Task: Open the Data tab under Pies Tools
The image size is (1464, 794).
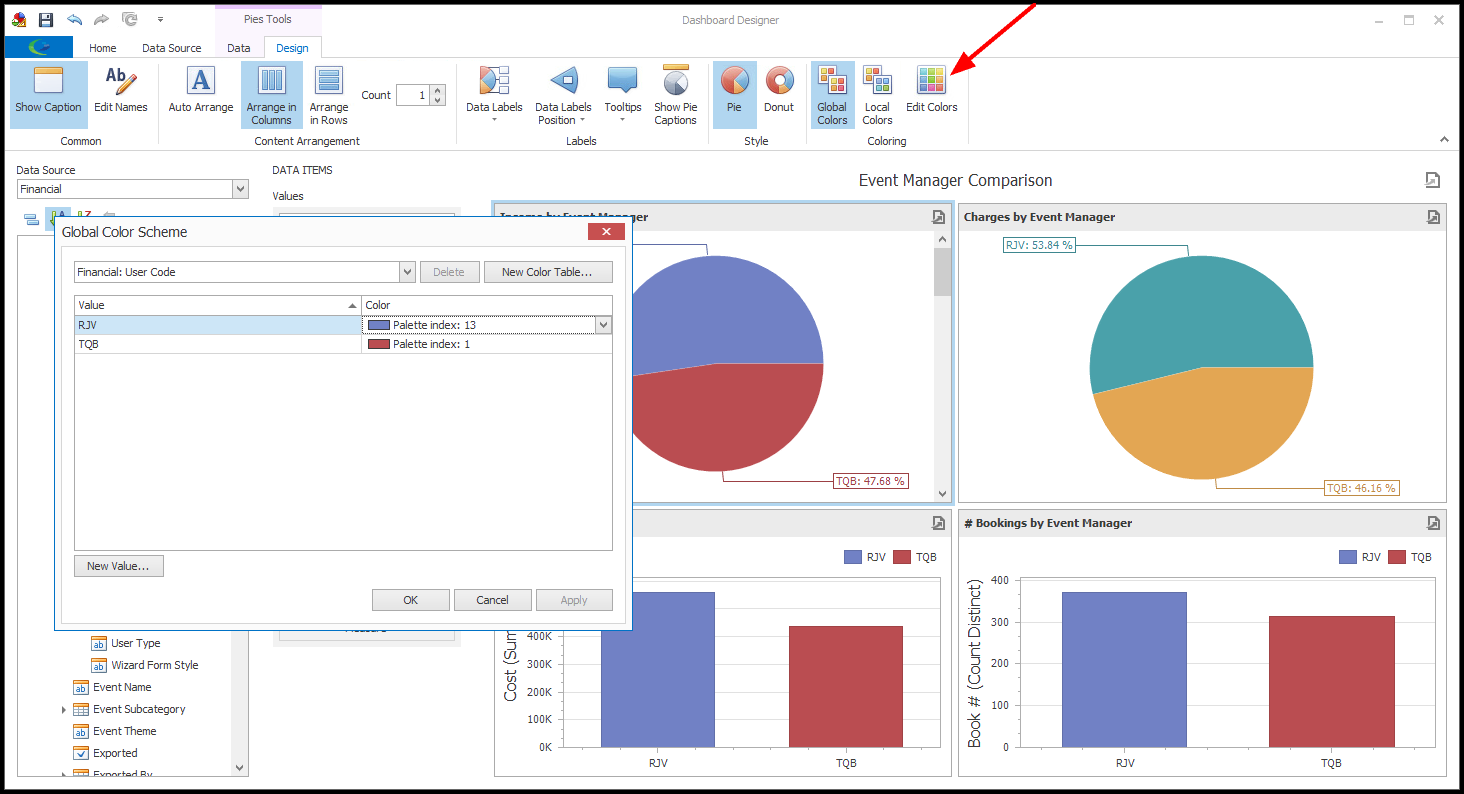Action: (239, 48)
